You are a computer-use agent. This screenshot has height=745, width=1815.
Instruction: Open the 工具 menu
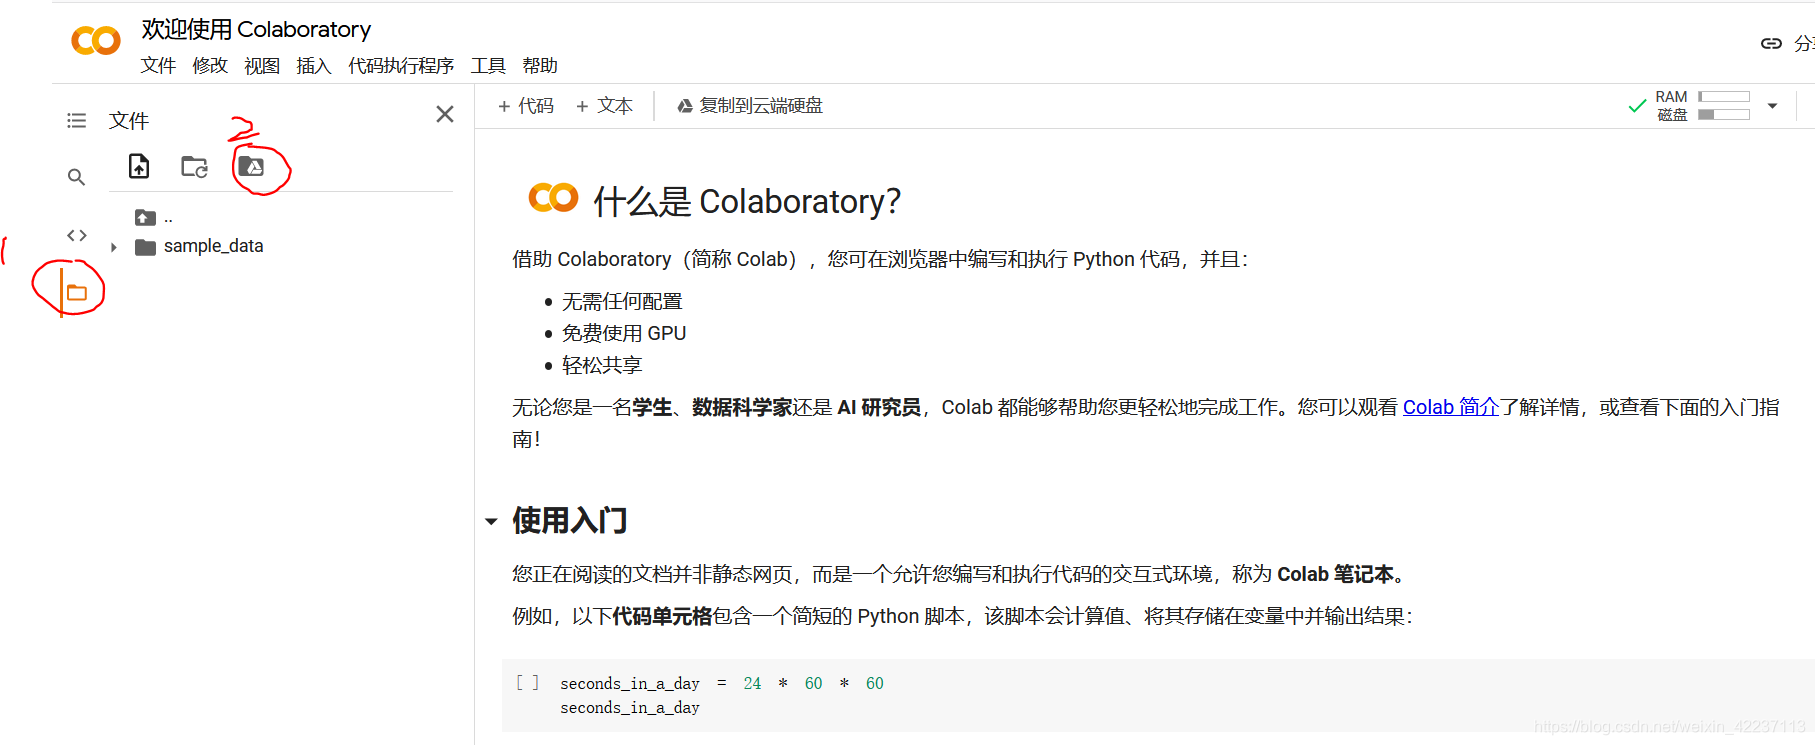(x=488, y=65)
